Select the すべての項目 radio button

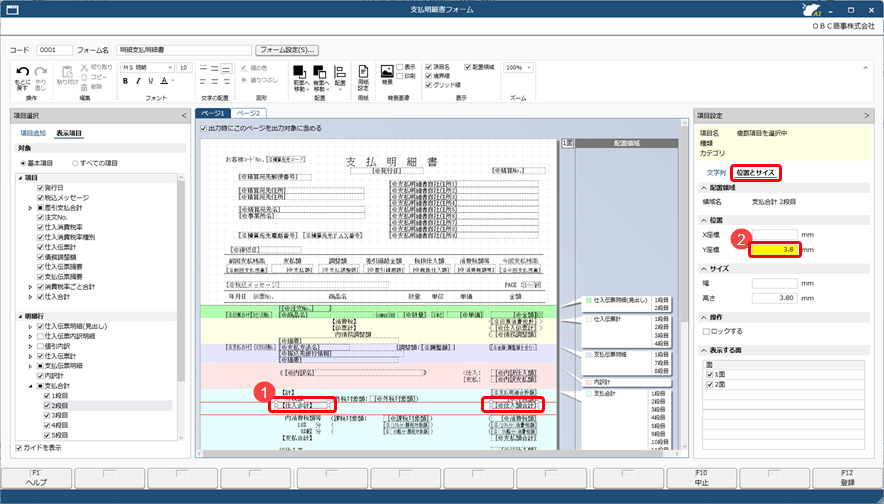(x=75, y=163)
